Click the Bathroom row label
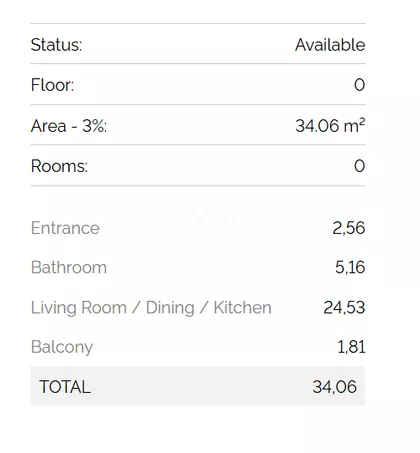420x453 pixels. (x=69, y=268)
